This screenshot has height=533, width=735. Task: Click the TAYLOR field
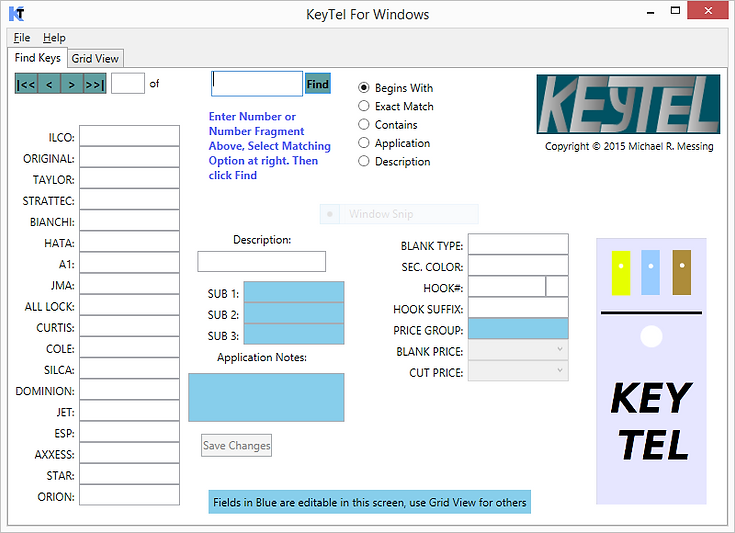(129, 178)
